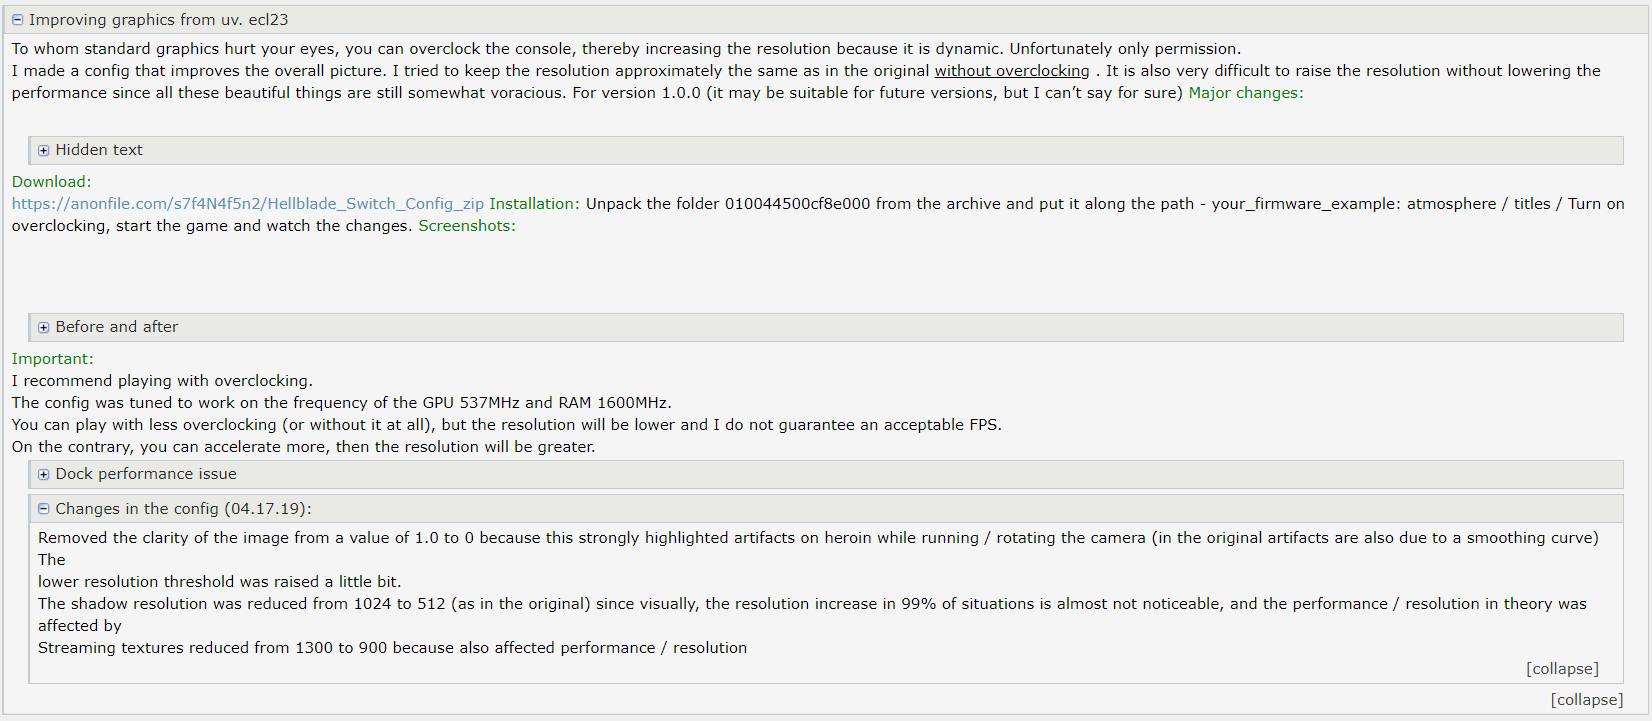Collapse Changes in the config (04.17.19) header
This screenshot has width=1652, height=721.
(826, 509)
